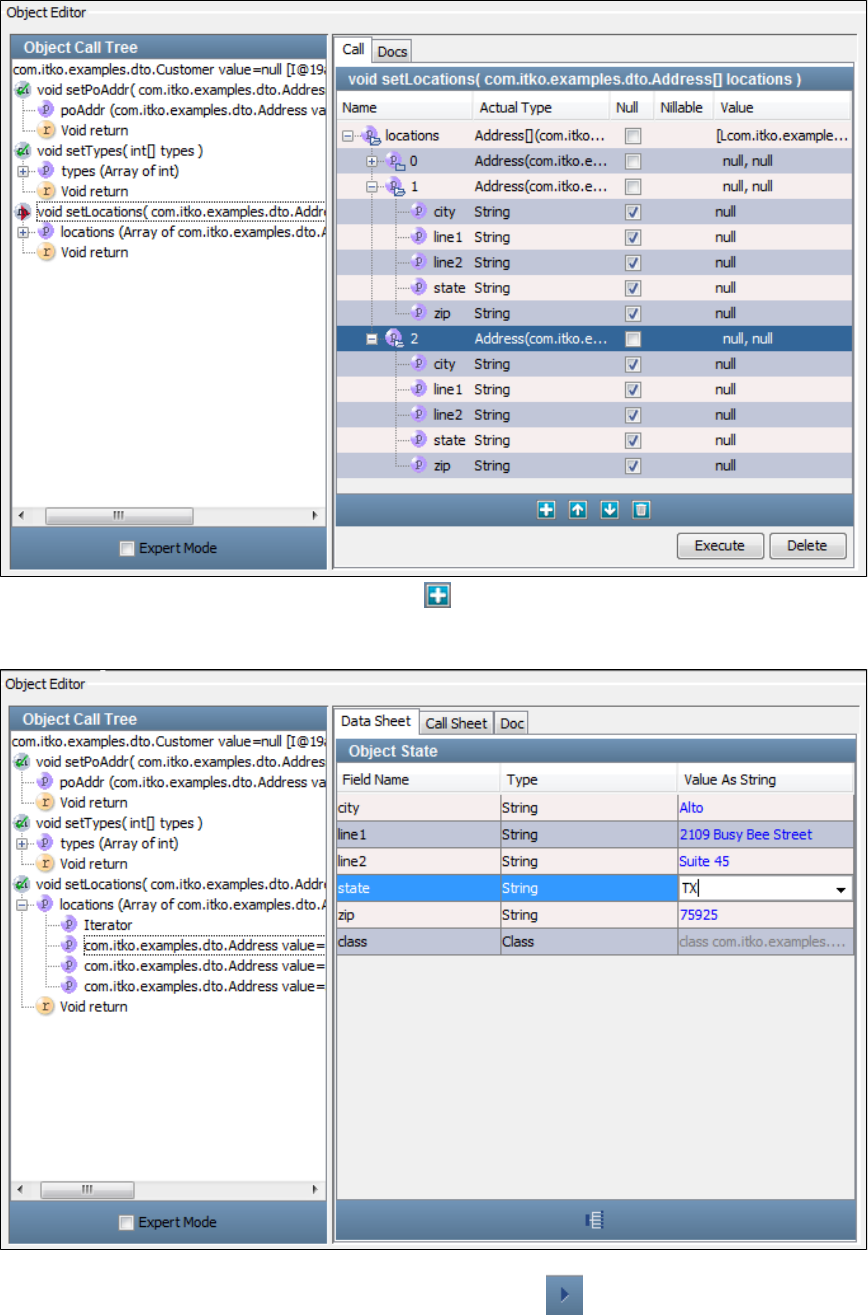Uncheck Null for state under element 2
The height and width of the screenshot is (1315, 868).
pos(632,440)
